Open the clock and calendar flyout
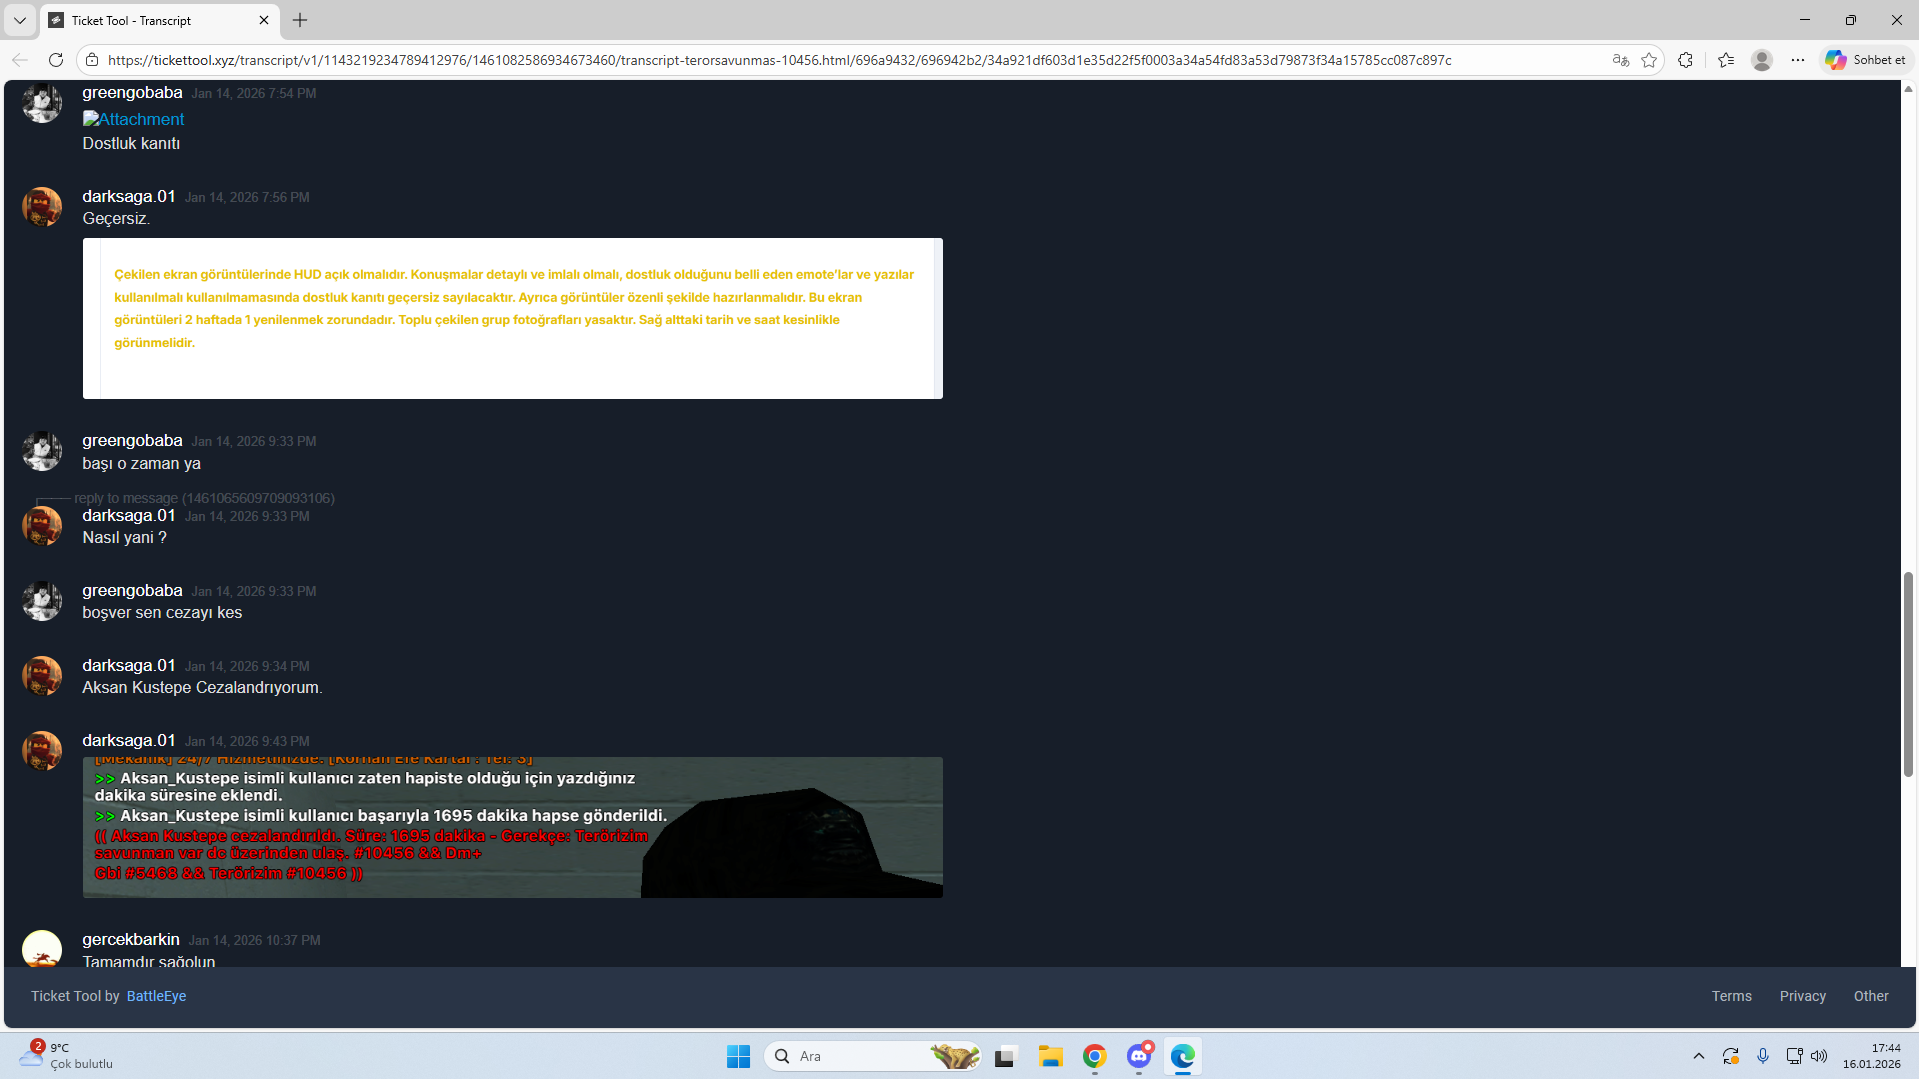The image size is (1919, 1079). 1872,1056
